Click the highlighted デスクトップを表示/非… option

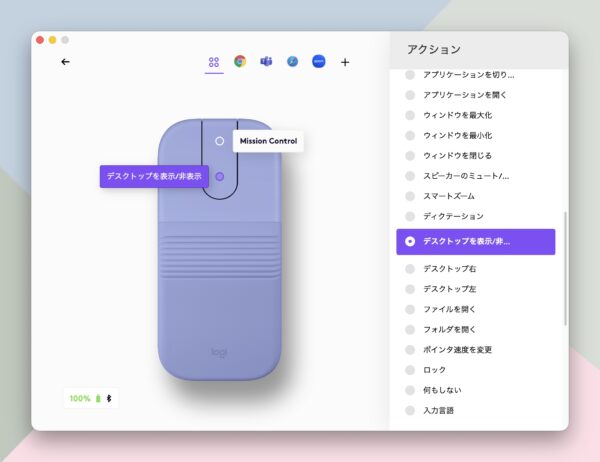tap(476, 242)
